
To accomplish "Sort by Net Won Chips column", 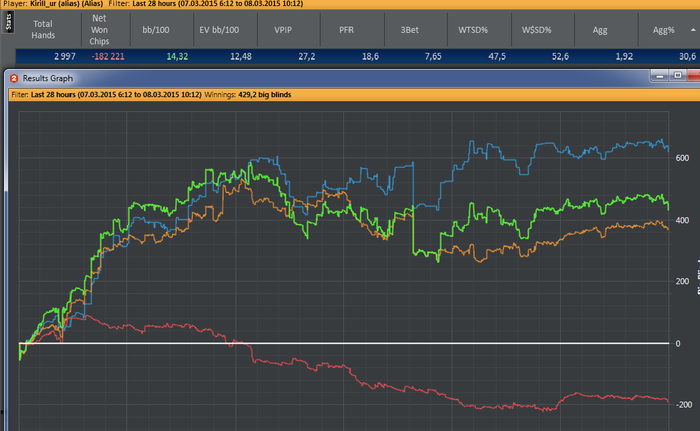I will point(99,29).
